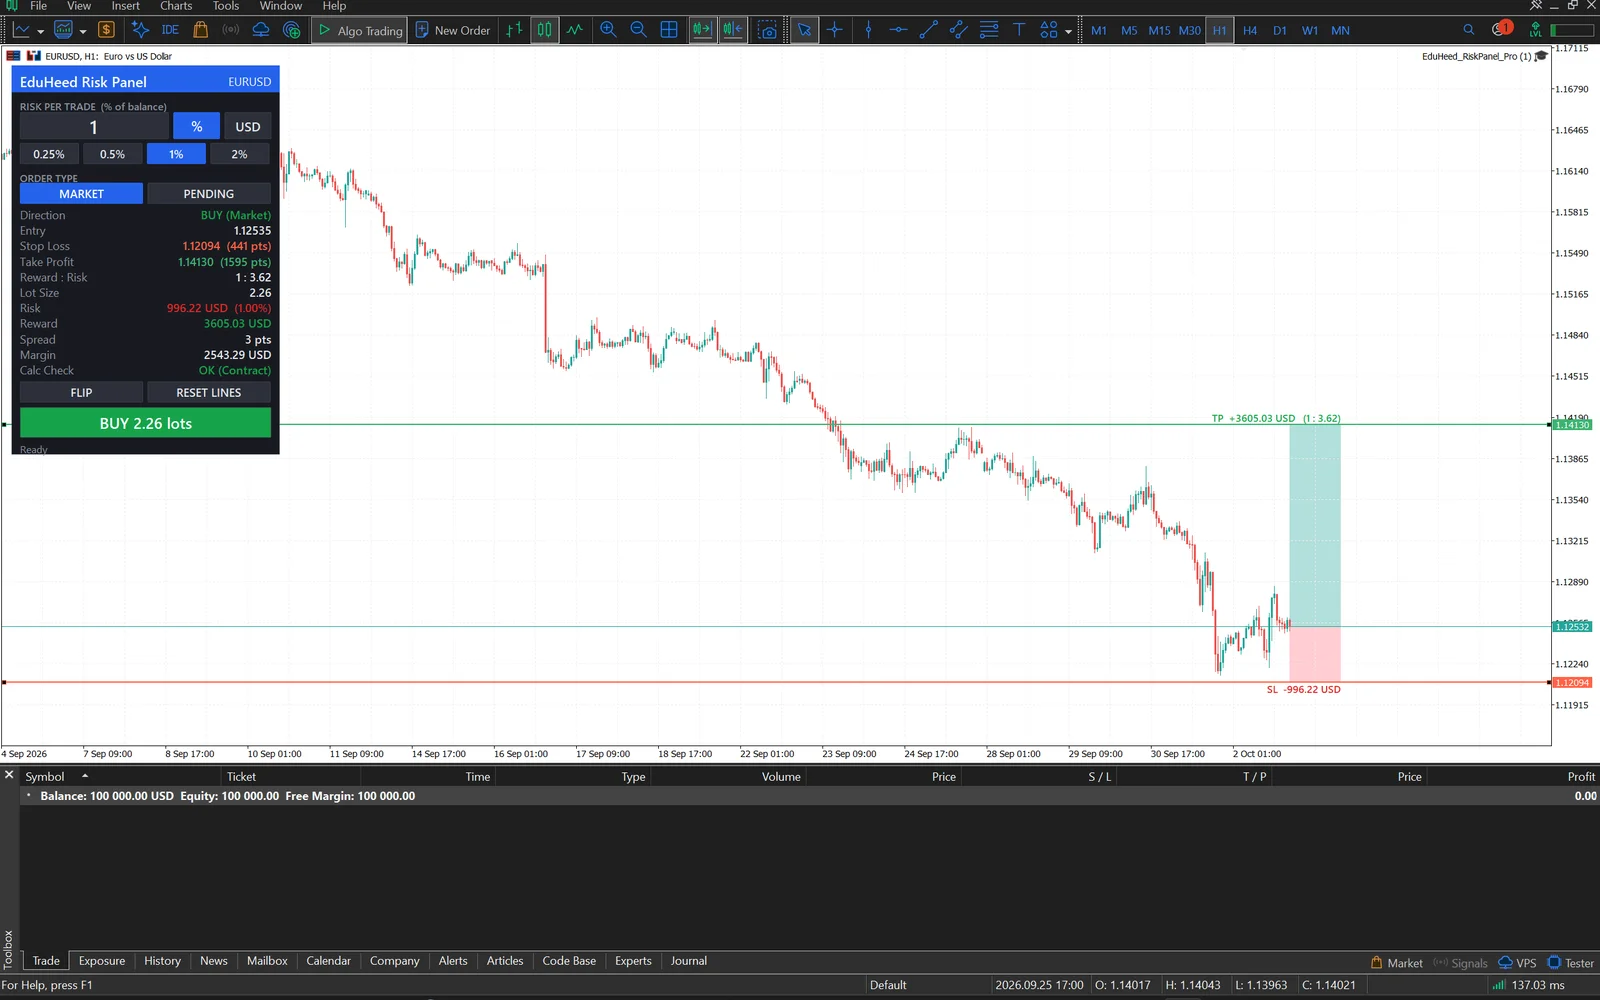The height and width of the screenshot is (1000, 1600).
Task: Open the search magnifier in toolbar
Action: tap(1468, 30)
